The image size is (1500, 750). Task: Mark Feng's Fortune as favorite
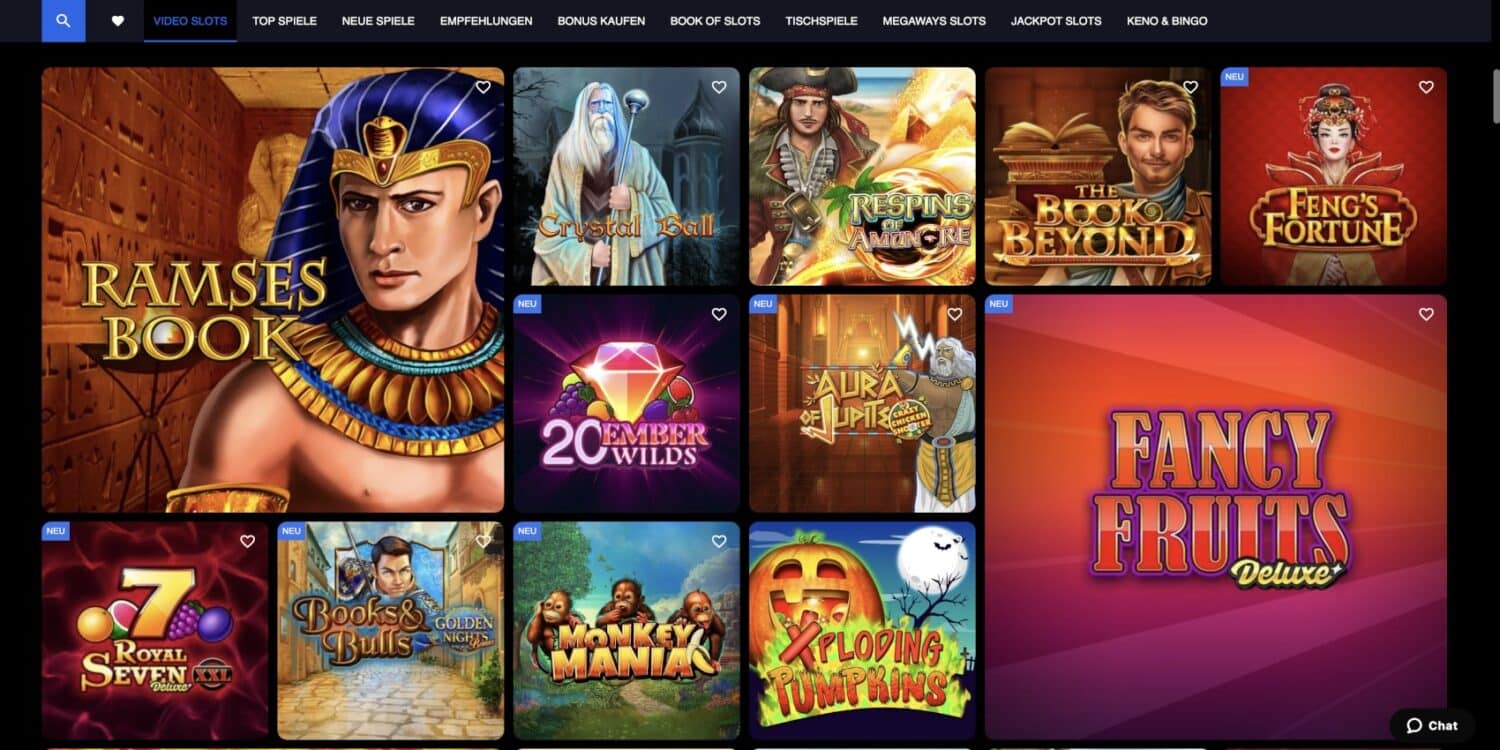pos(1426,87)
